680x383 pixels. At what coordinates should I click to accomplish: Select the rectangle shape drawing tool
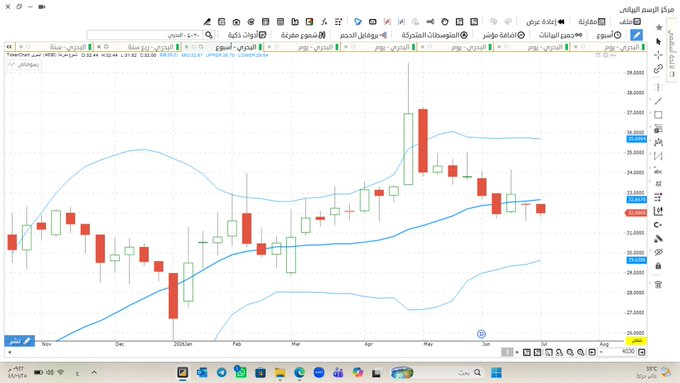(658, 115)
